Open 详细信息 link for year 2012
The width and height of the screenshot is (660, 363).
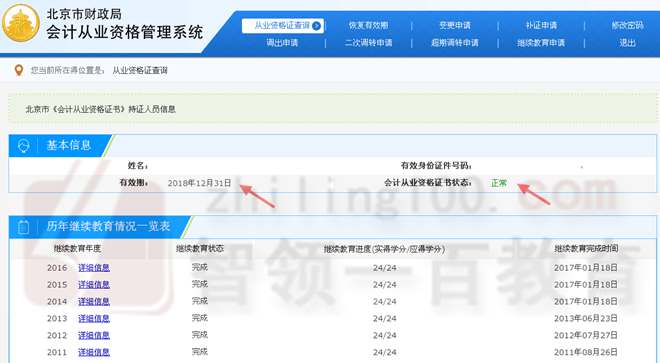94,335
